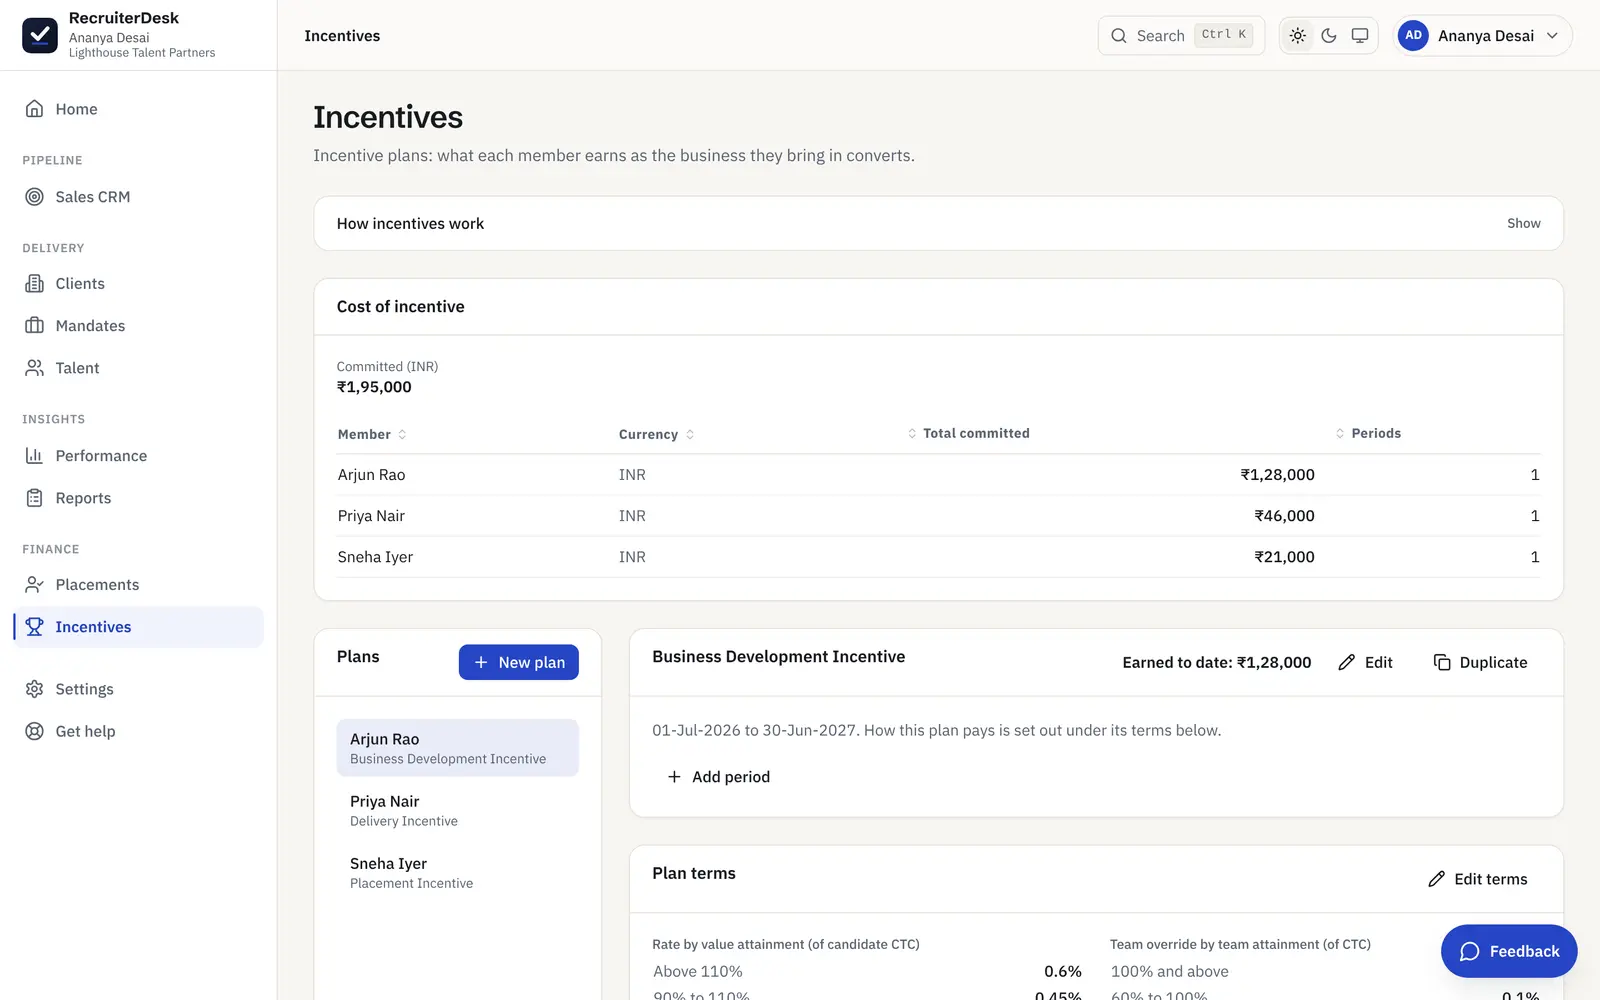Image resolution: width=1600 pixels, height=1000 pixels.
Task: Click the Talent people icon
Action: [35, 368]
